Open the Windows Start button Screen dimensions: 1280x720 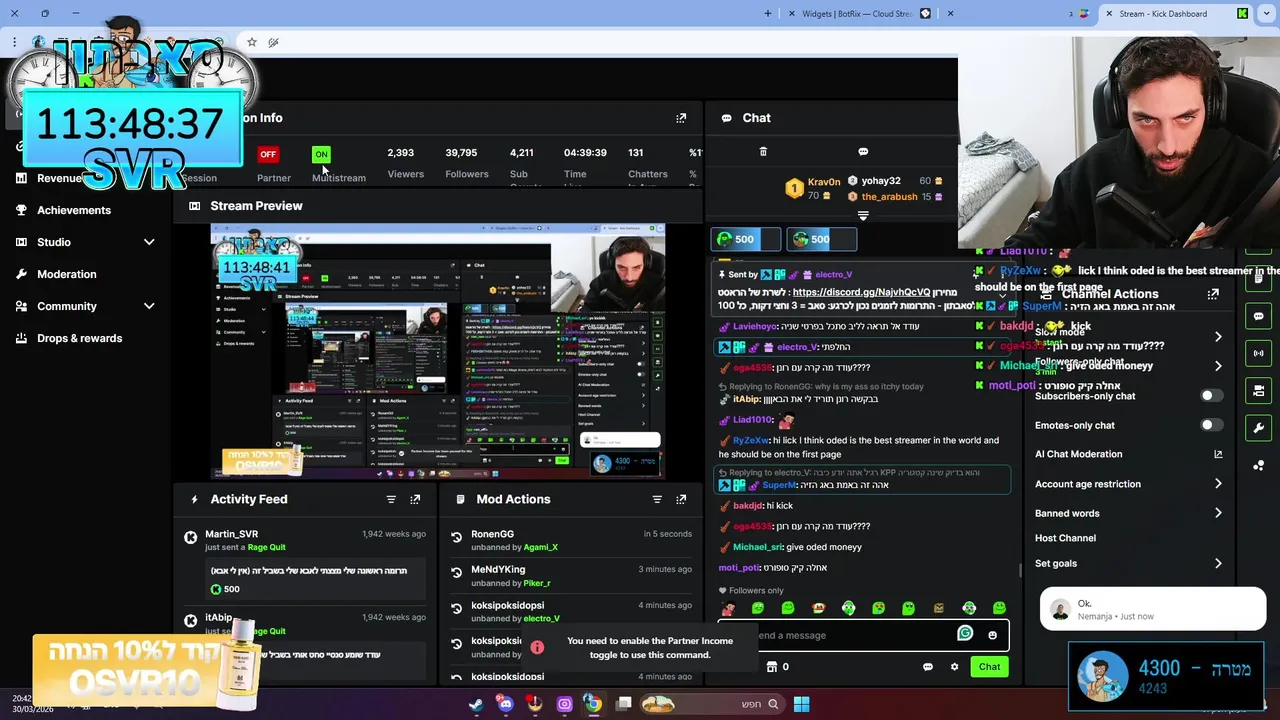click(x=801, y=704)
